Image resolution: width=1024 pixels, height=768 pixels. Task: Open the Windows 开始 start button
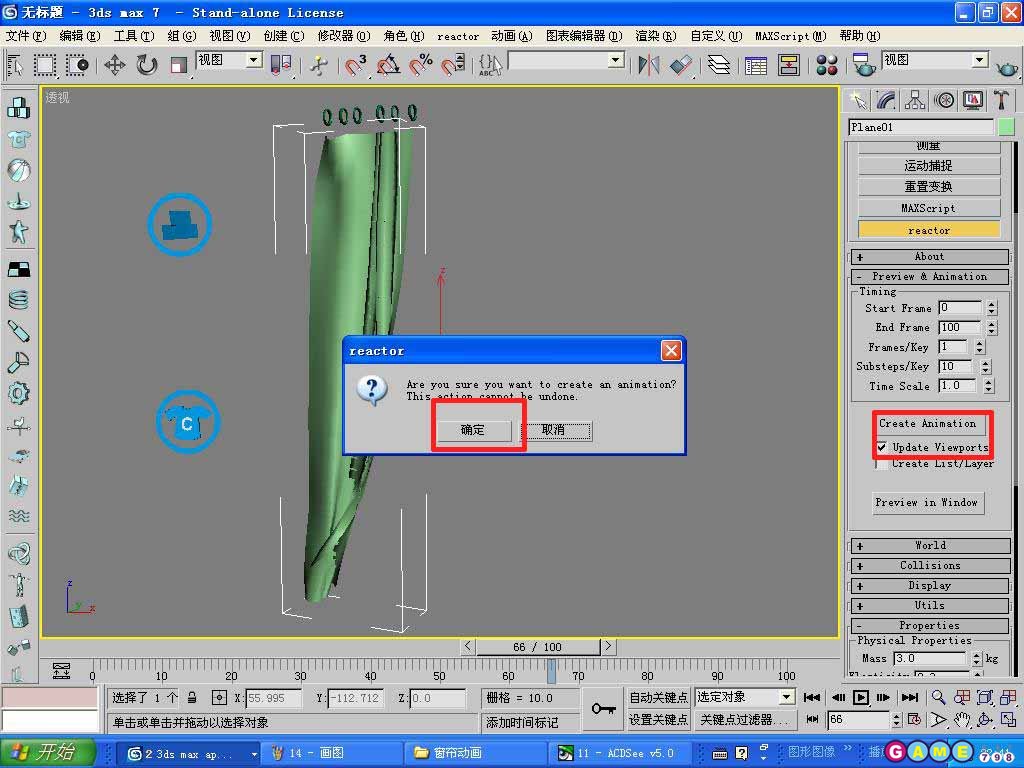pos(46,752)
